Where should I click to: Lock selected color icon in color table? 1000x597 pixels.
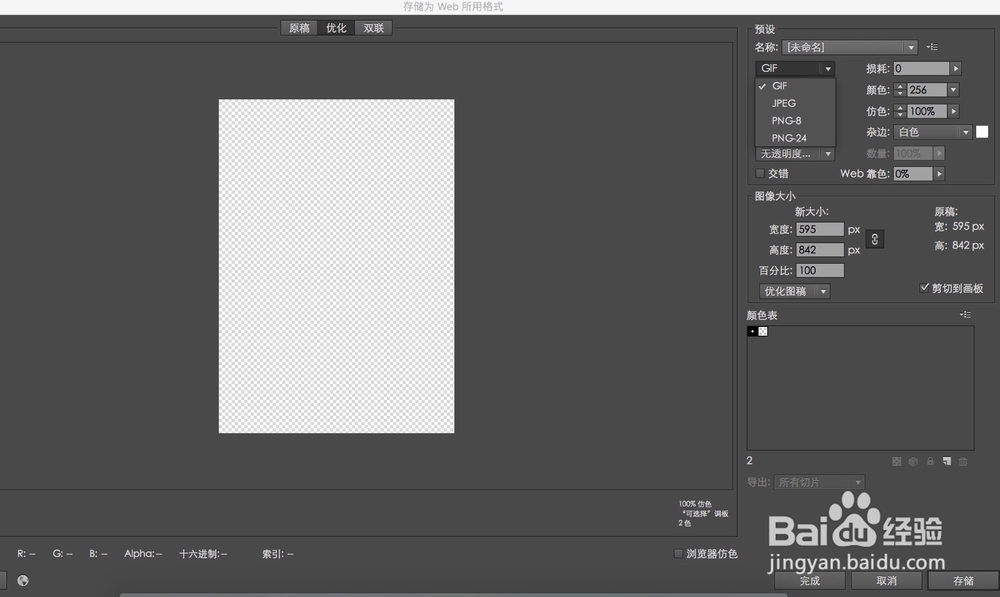point(930,461)
